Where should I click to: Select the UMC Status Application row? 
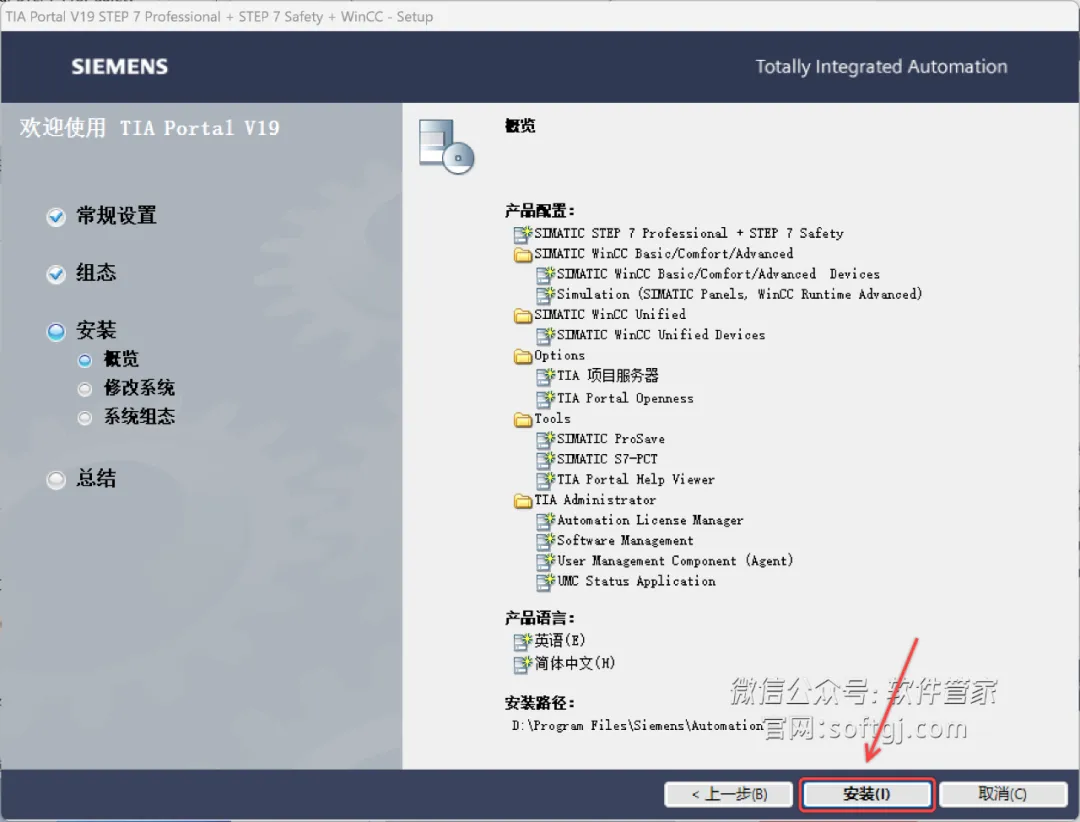636,581
